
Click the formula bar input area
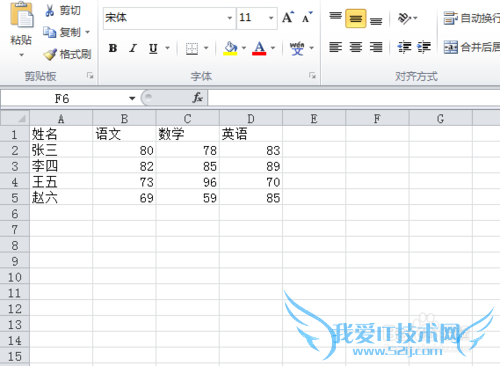pos(354,98)
